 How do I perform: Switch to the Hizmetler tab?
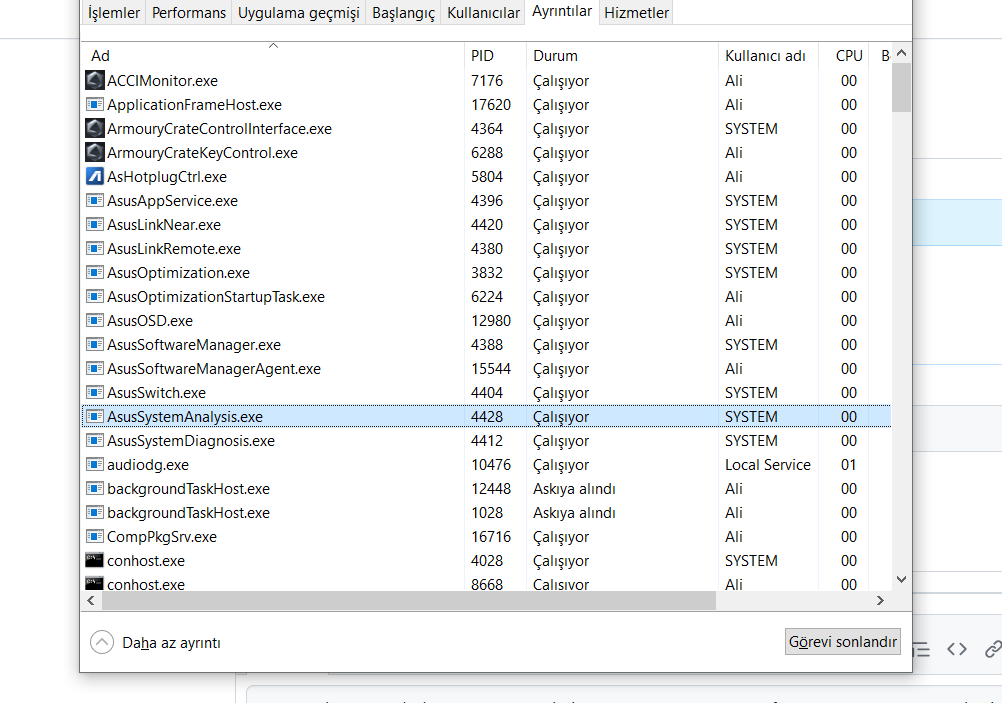(x=635, y=12)
